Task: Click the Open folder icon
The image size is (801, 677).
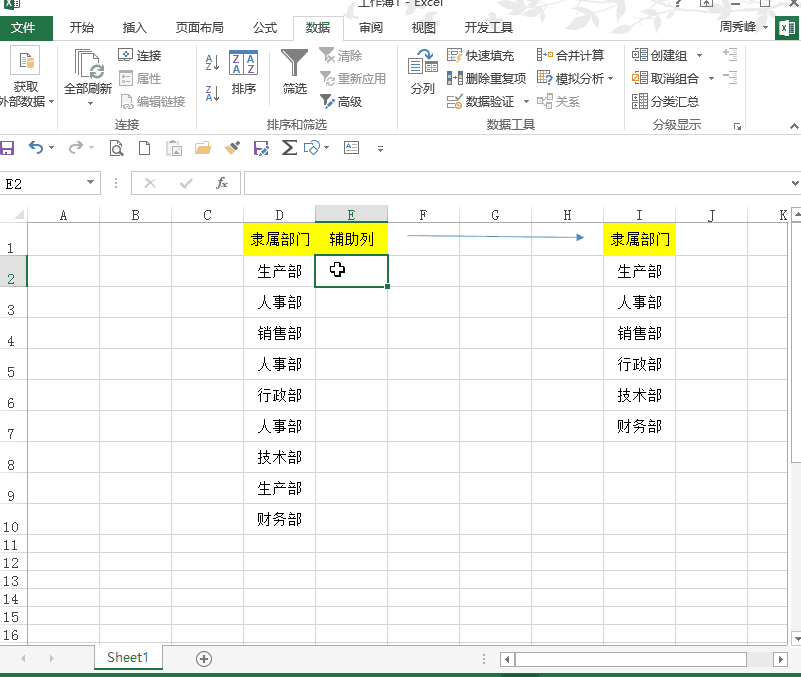Action: tap(203, 148)
